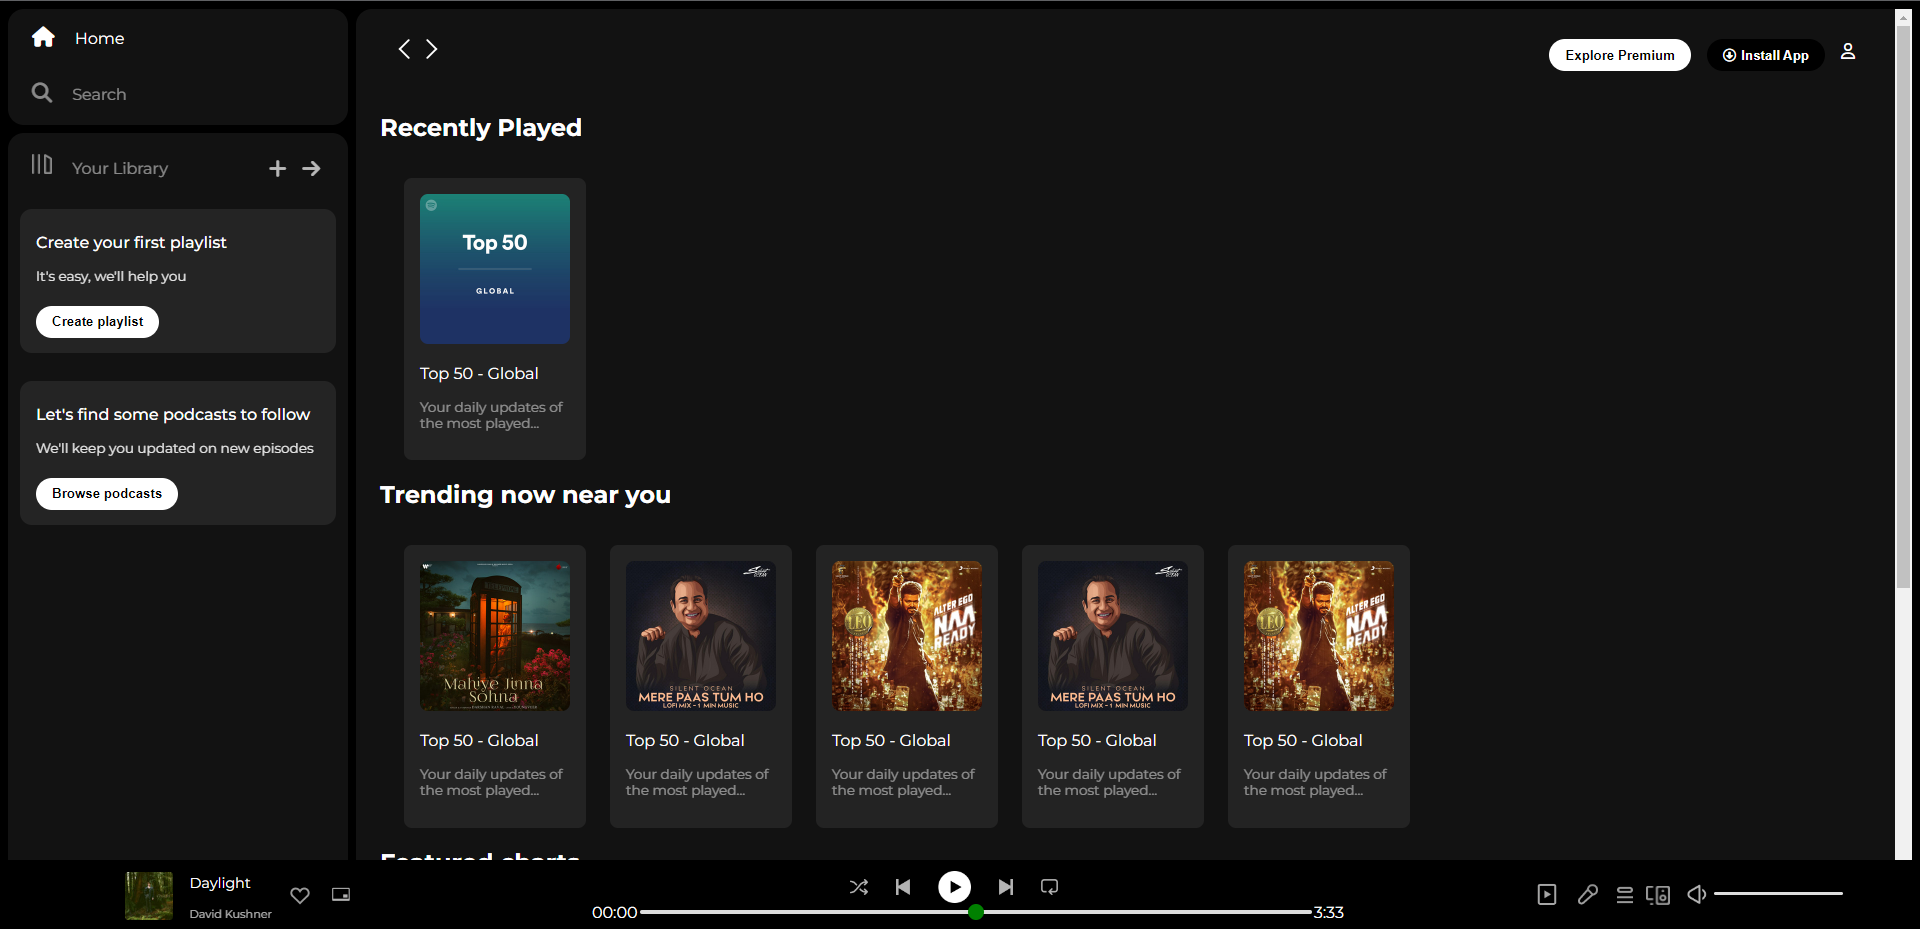Open Daylight album art thumbnail
The height and width of the screenshot is (929, 1920).
[x=149, y=896]
